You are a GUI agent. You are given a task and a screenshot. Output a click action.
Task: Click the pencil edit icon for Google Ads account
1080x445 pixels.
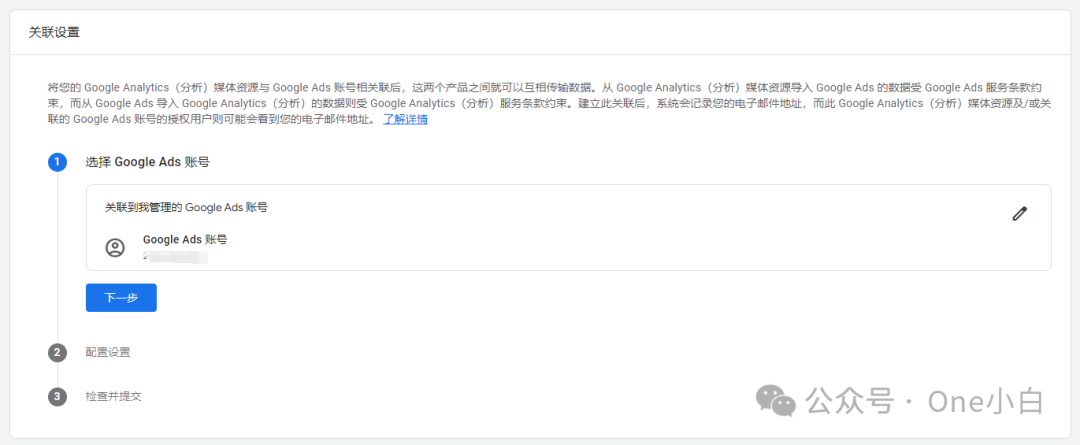coord(1019,214)
